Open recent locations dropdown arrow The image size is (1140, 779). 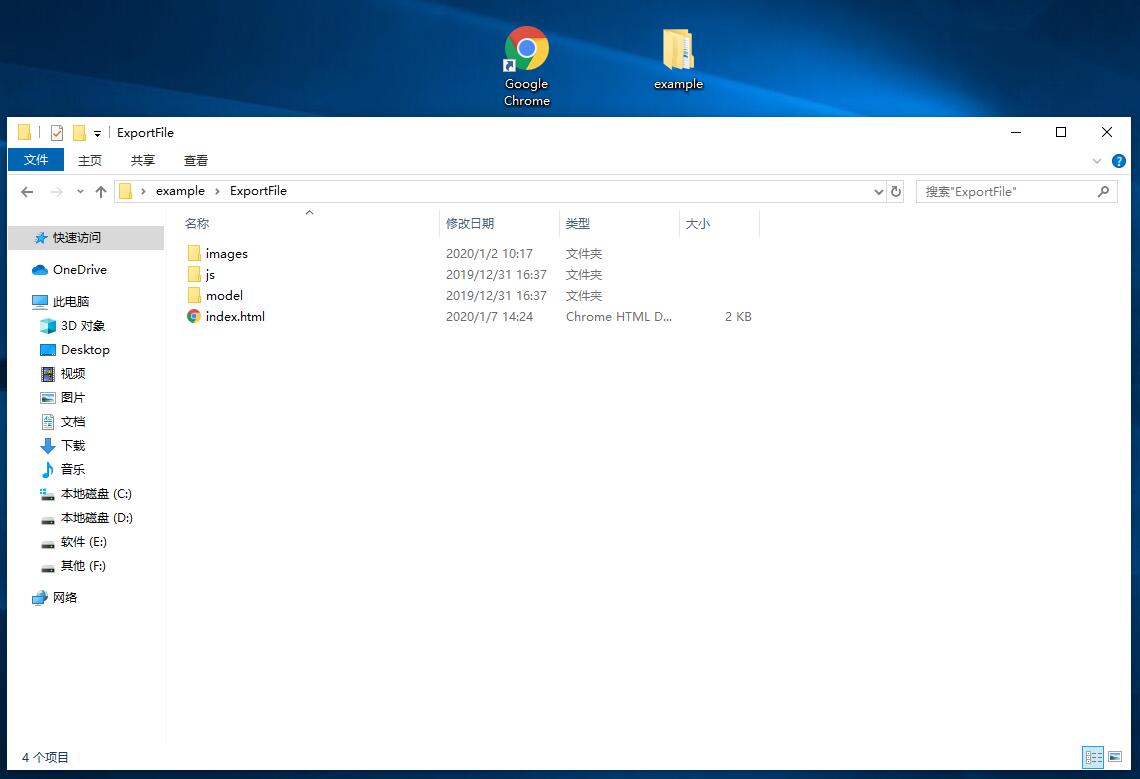(x=79, y=192)
